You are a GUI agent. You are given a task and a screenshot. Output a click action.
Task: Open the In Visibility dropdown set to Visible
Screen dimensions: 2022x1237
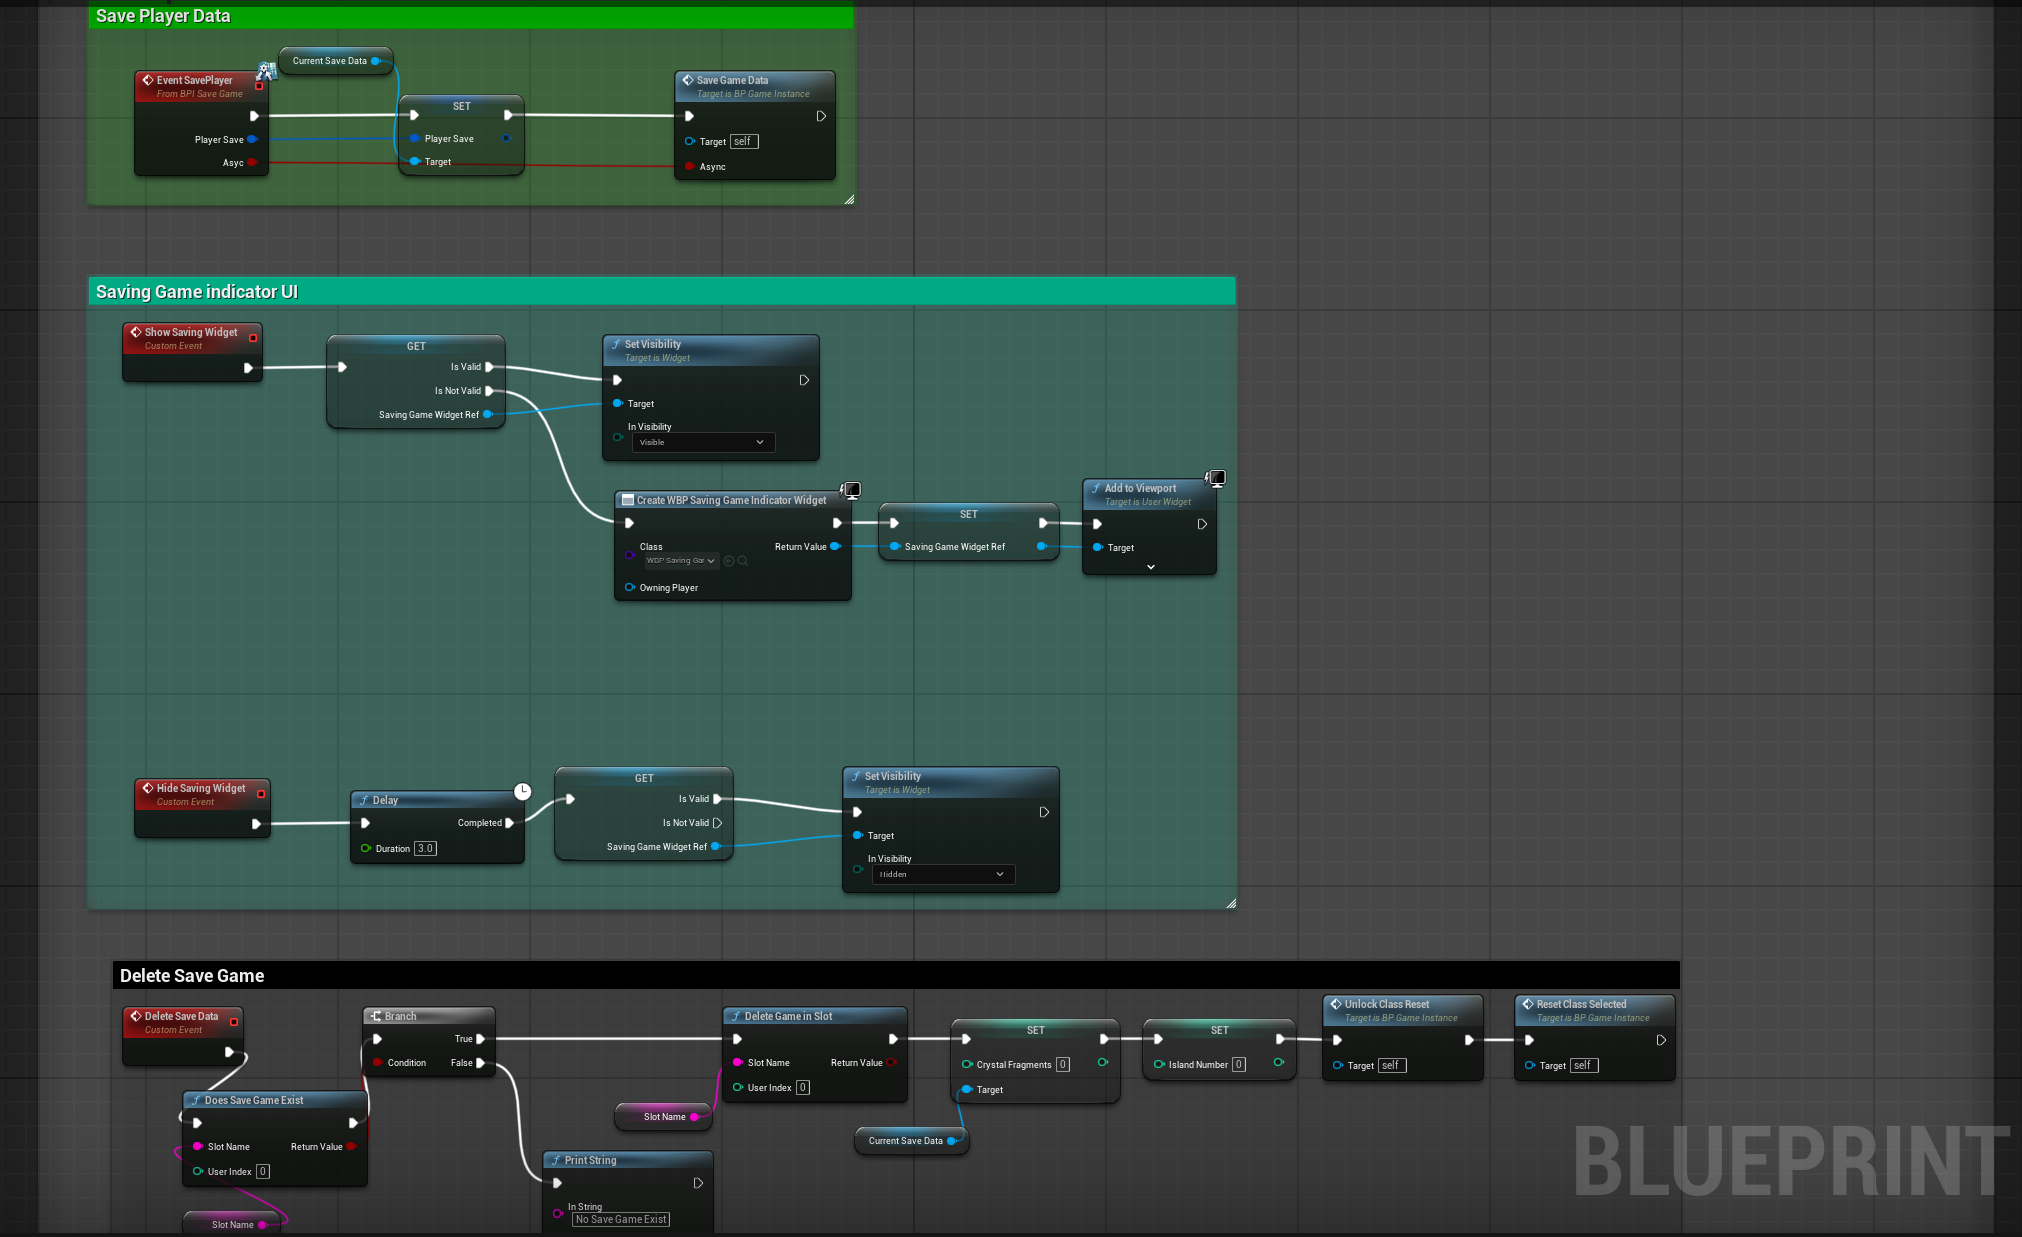tap(703, 442)
